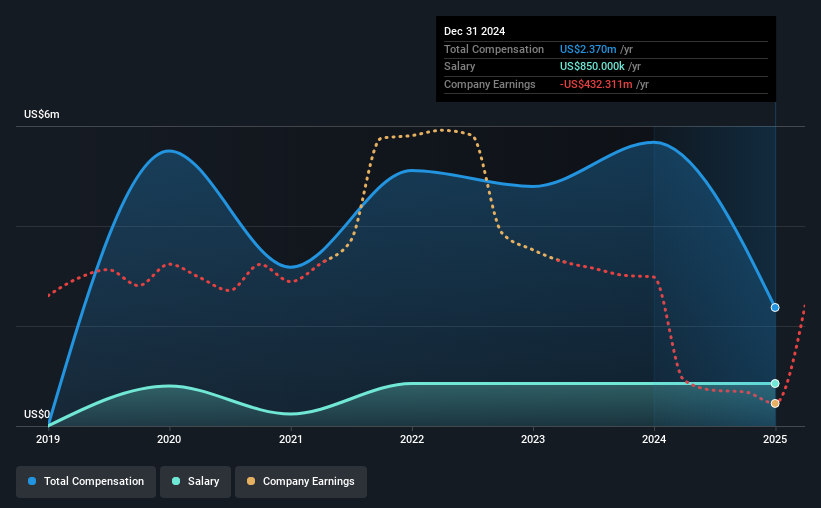Click the Total Compensation row label in tooltip
The width and height of the screenshot is (821, 508).
494,49
